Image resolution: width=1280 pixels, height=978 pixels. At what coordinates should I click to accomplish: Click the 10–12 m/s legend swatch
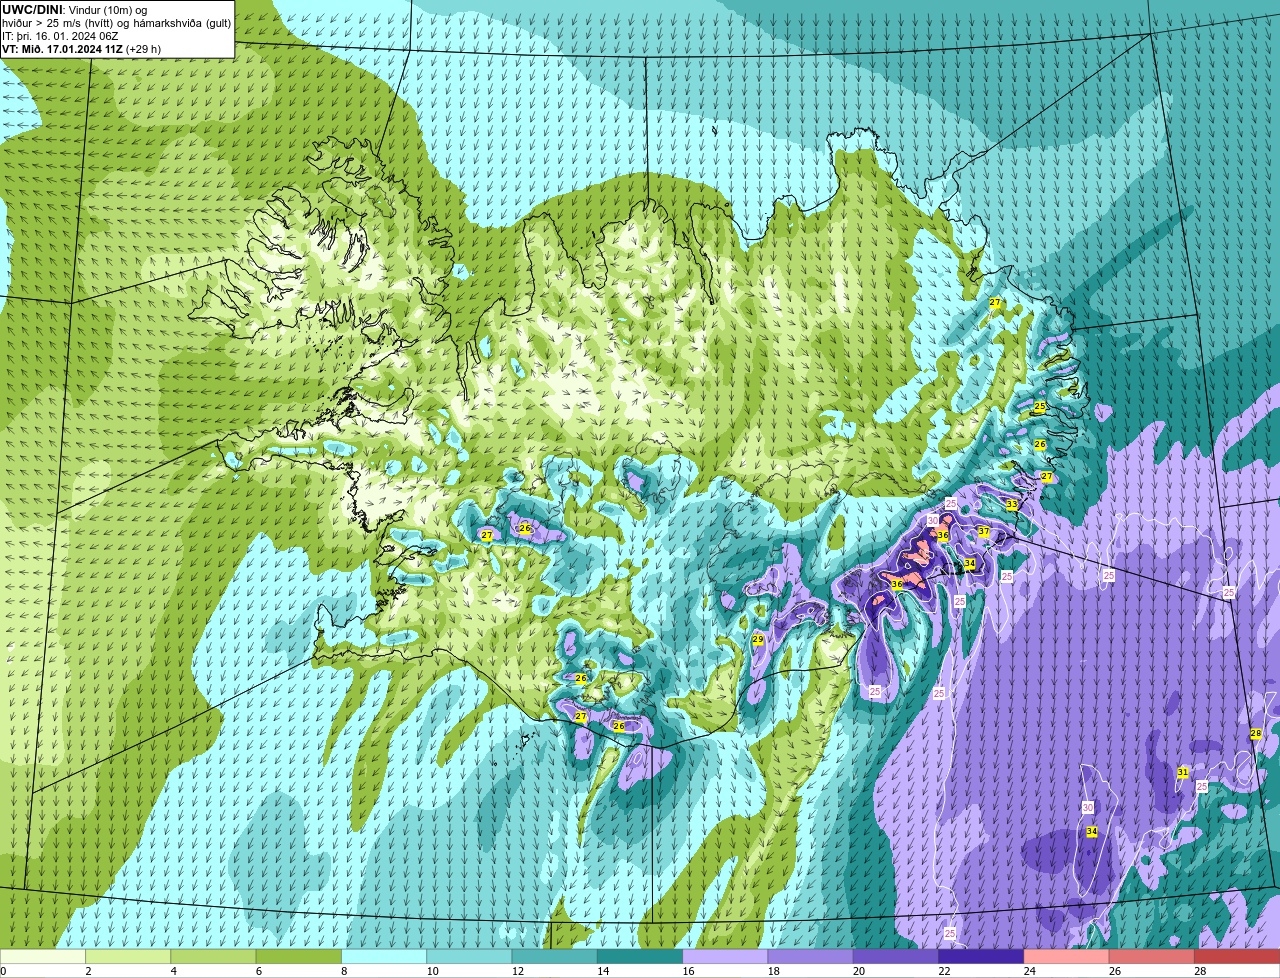pyautogui.click(x=469, y=957)
